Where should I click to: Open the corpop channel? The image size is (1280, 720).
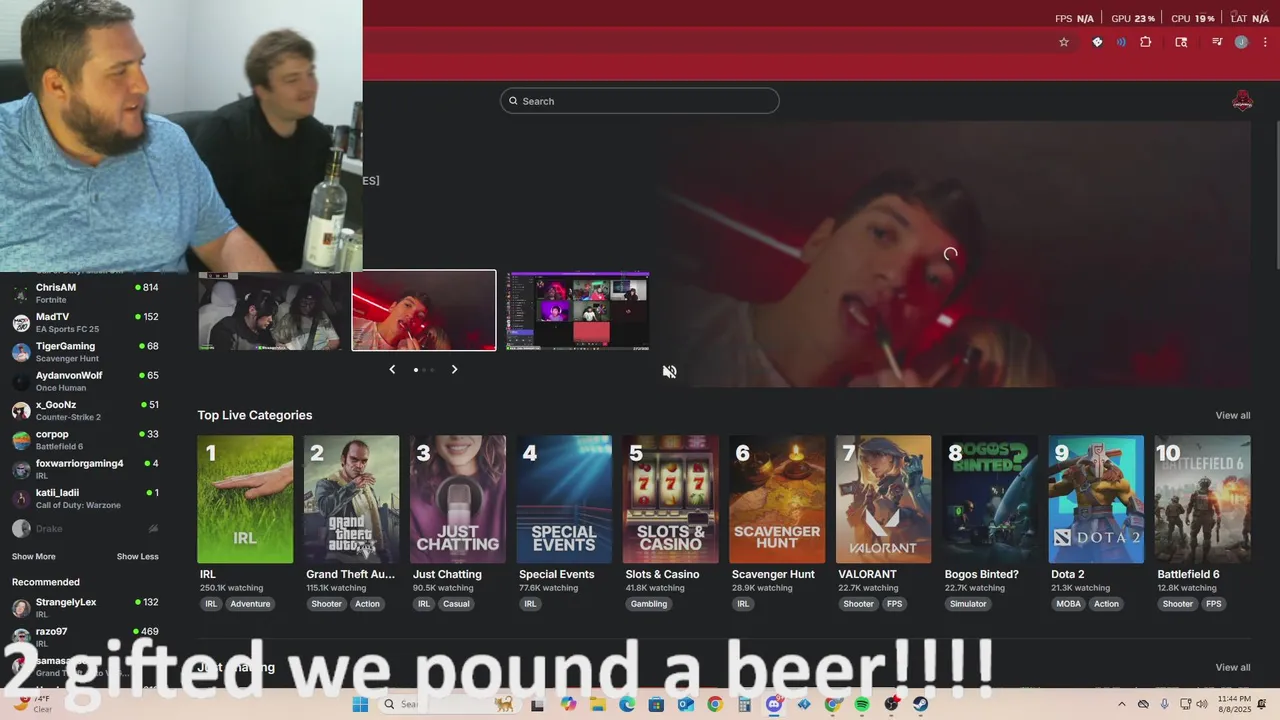[85, 440]
